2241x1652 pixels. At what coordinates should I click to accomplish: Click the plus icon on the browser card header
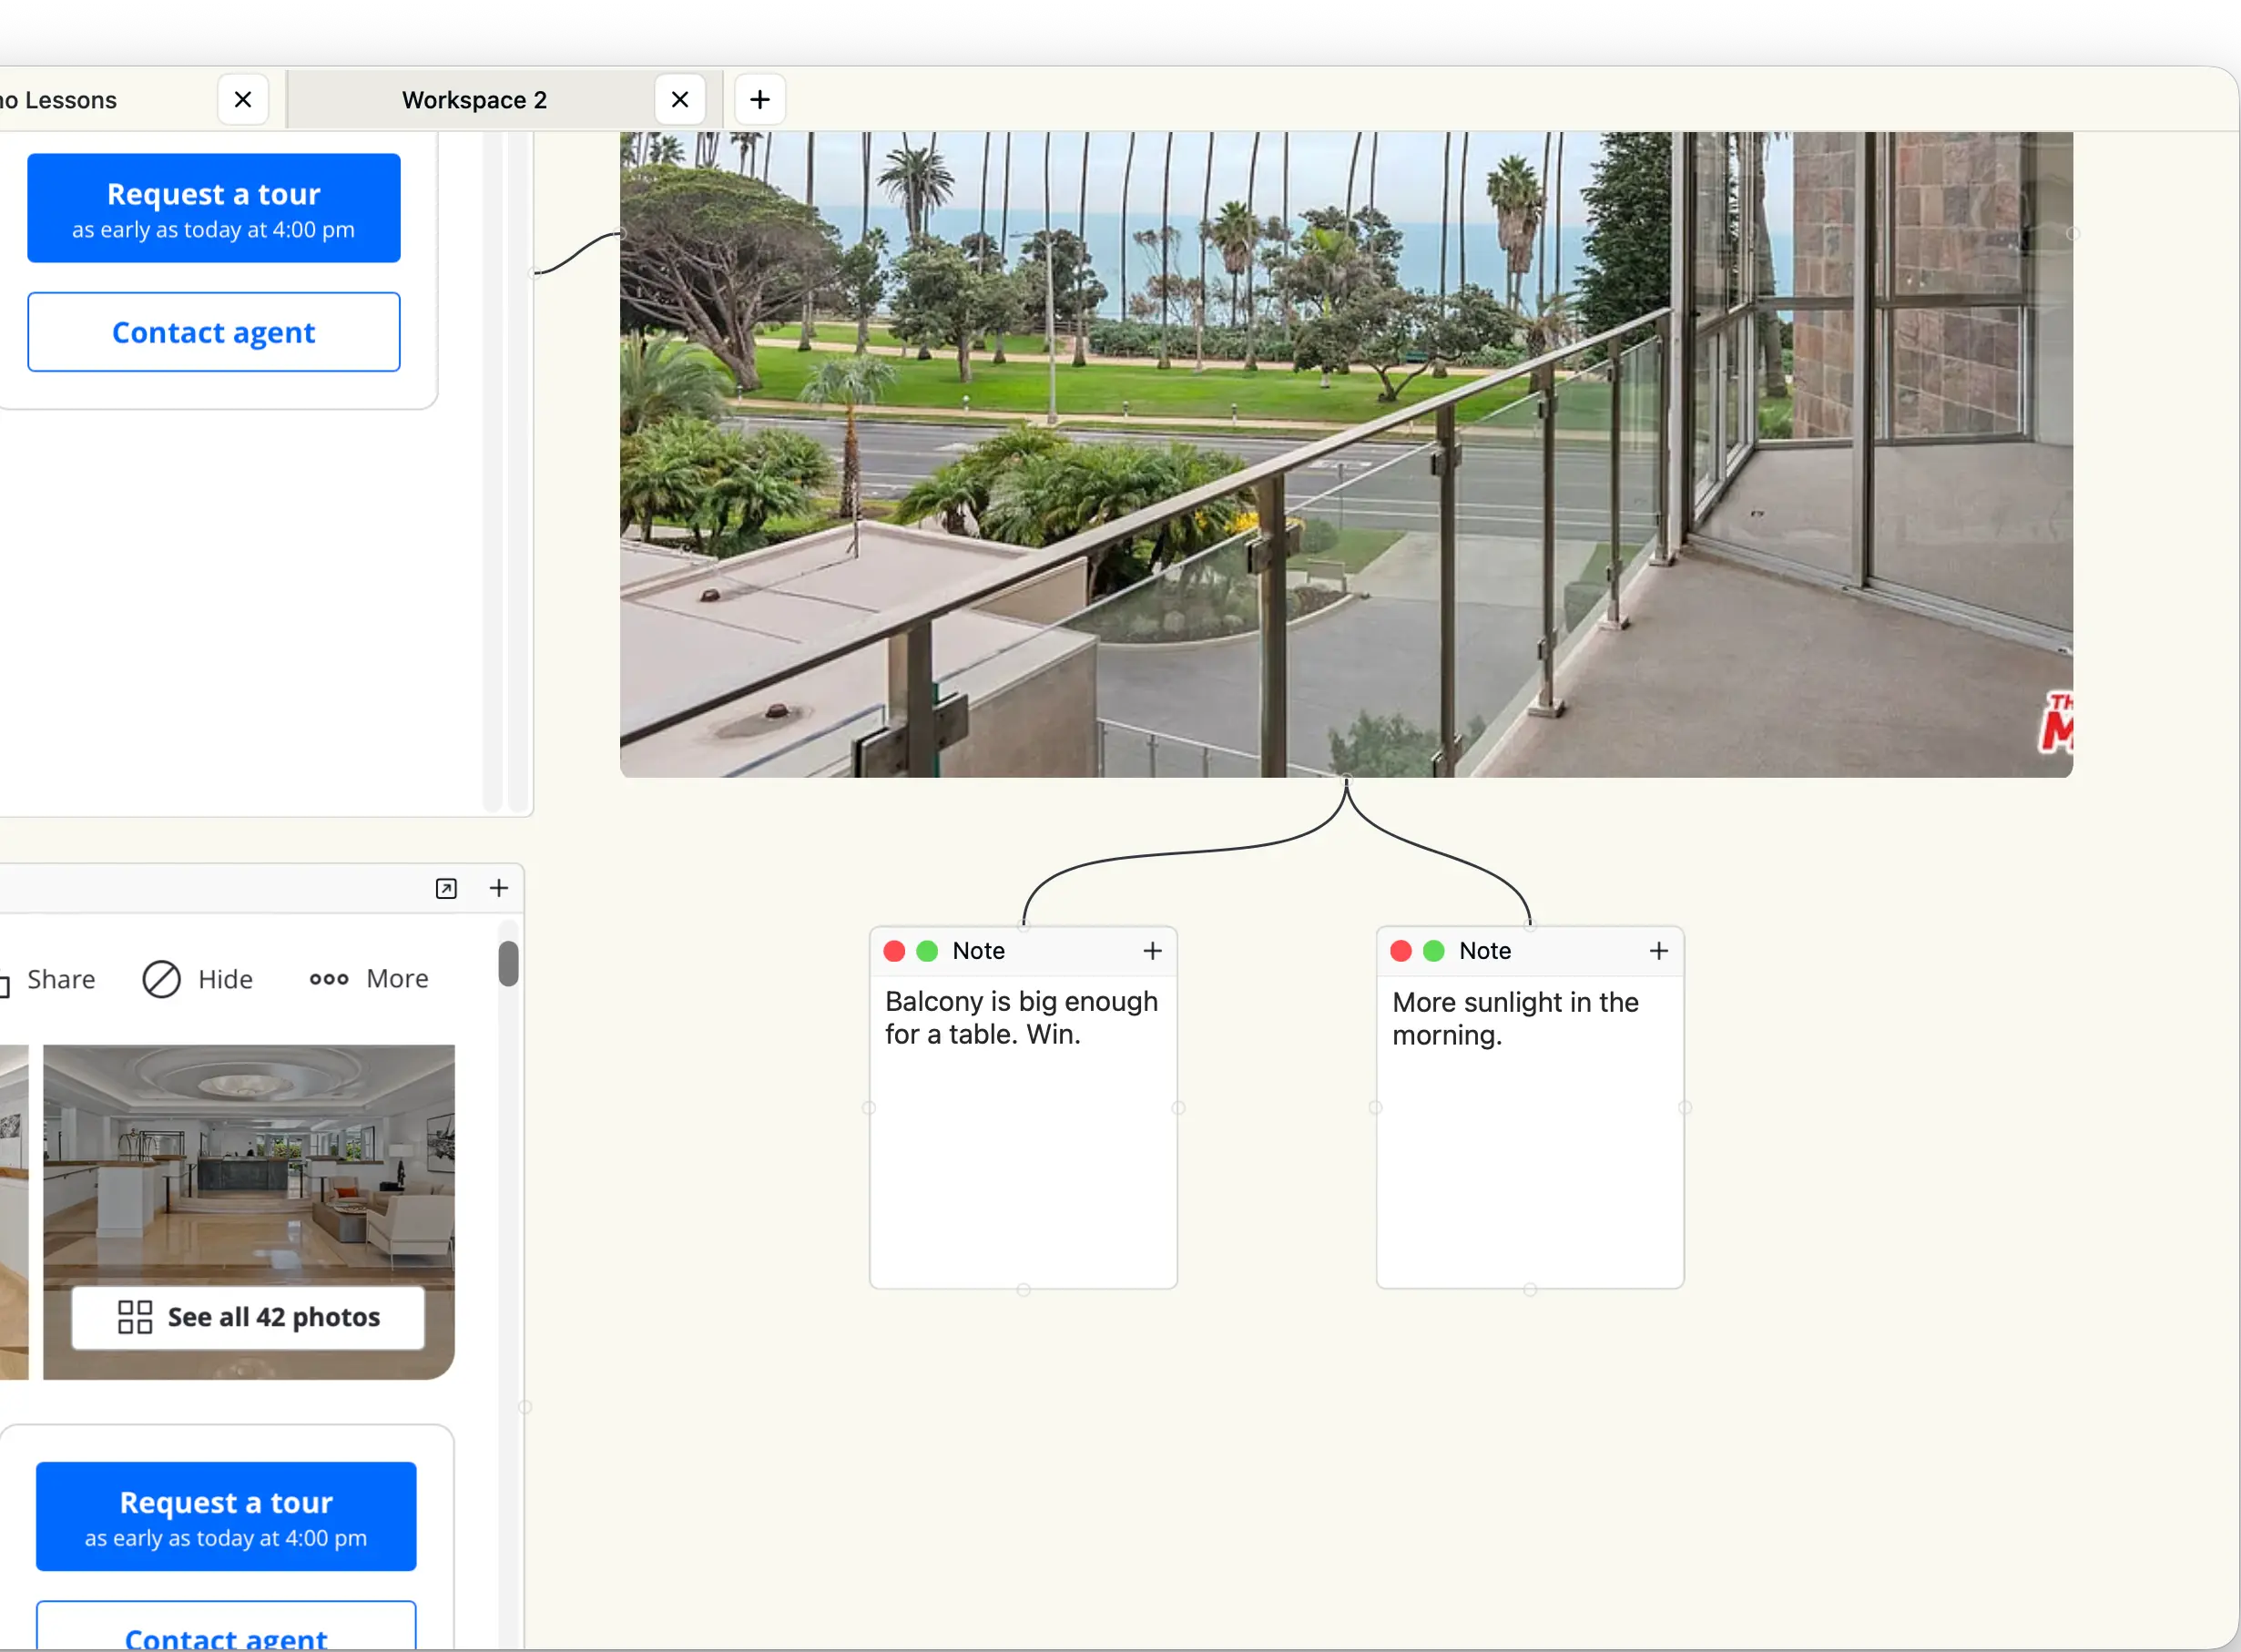[499, 889]
